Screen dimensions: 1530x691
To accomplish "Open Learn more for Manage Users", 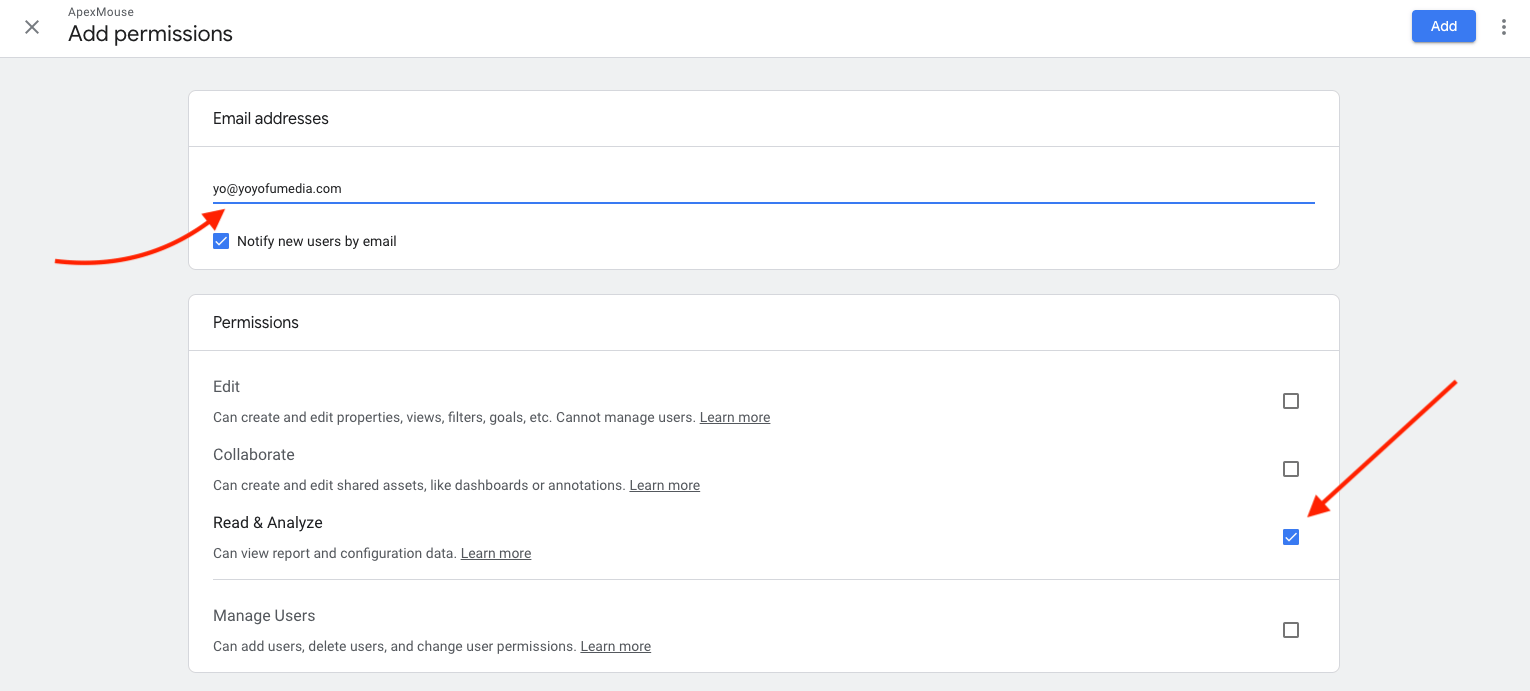I will point(615,646).
